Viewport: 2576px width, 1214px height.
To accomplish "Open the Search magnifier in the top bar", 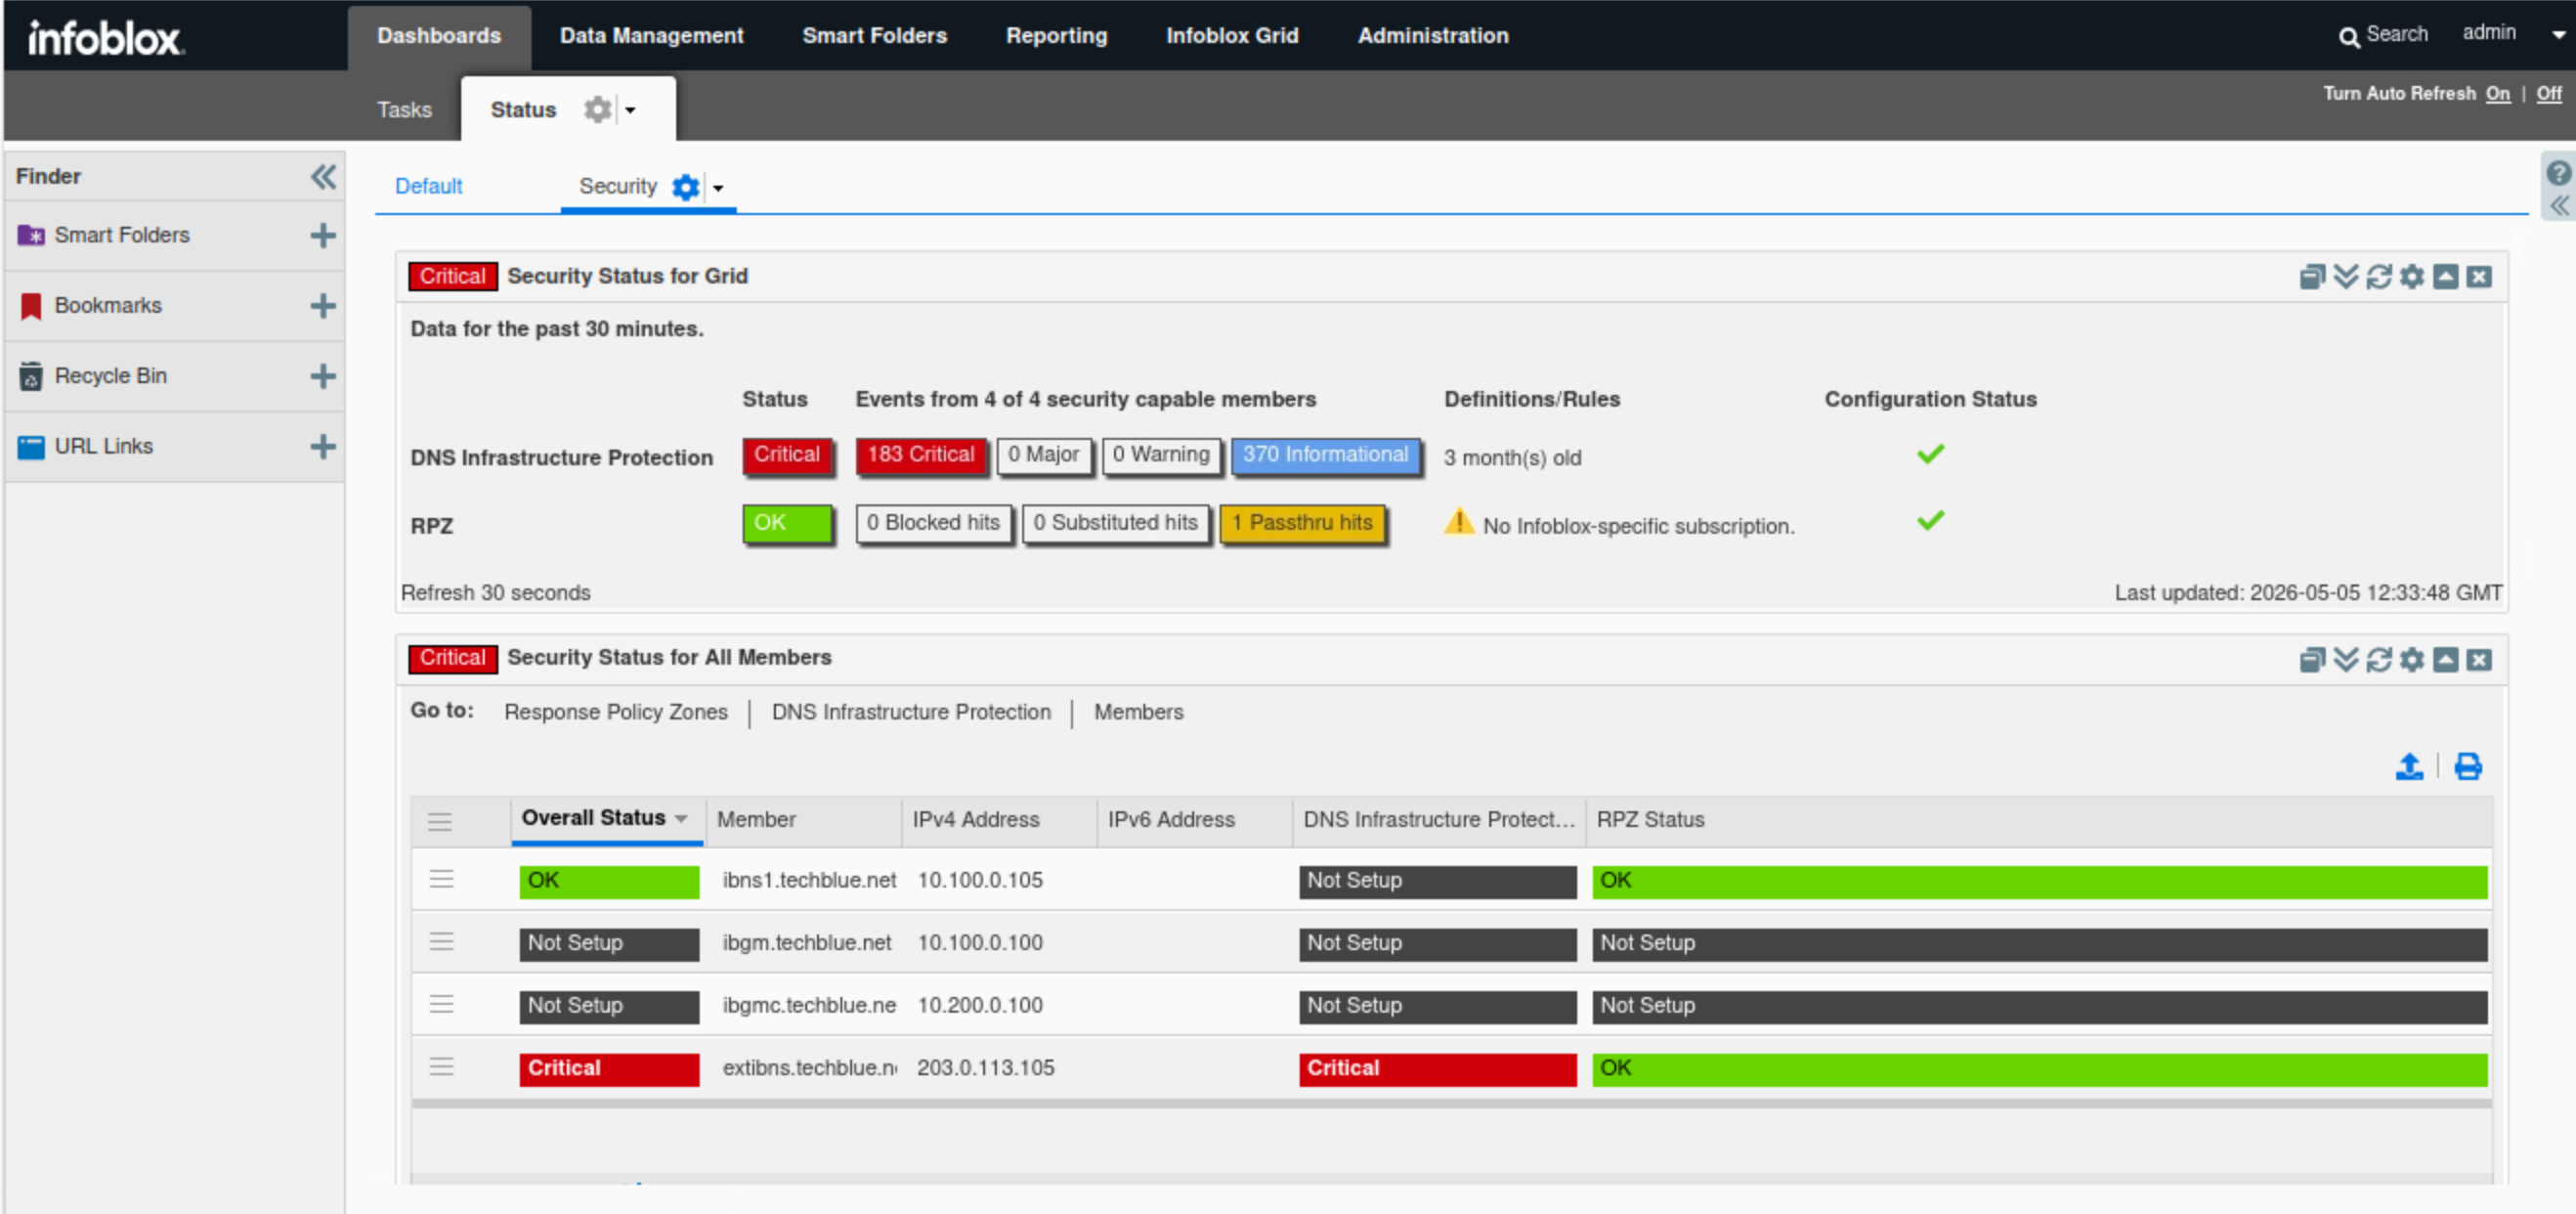I will (2348, 37).
